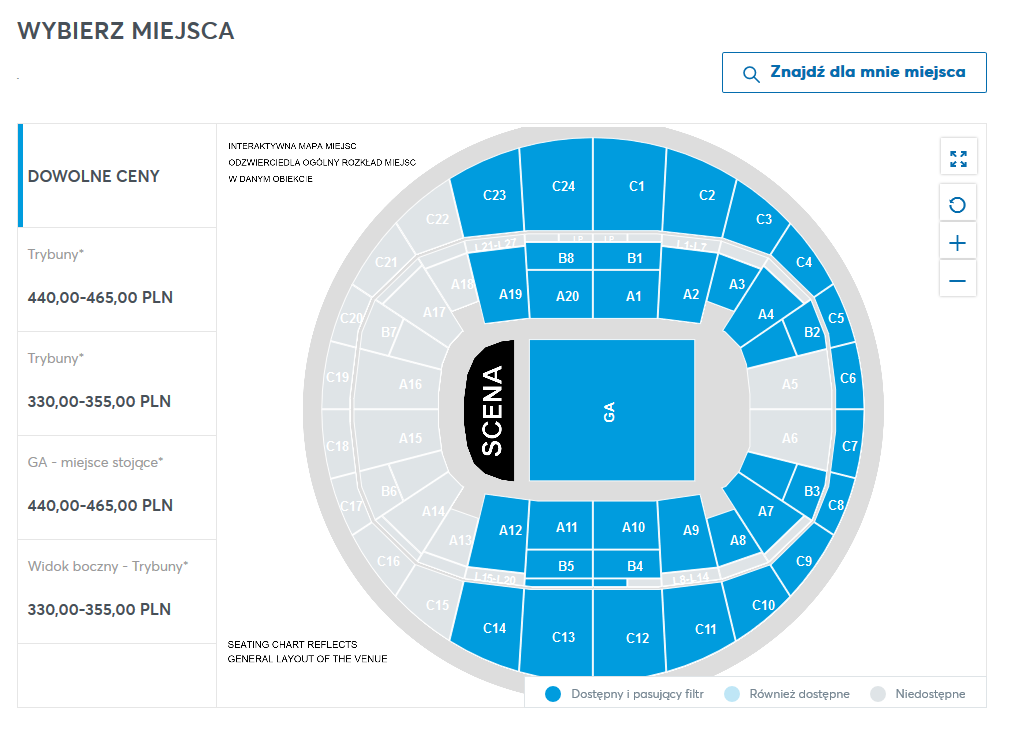This screenshot has height=729, width=1026.
Task: Select the GA standing area on map
Action: (611, 410)
